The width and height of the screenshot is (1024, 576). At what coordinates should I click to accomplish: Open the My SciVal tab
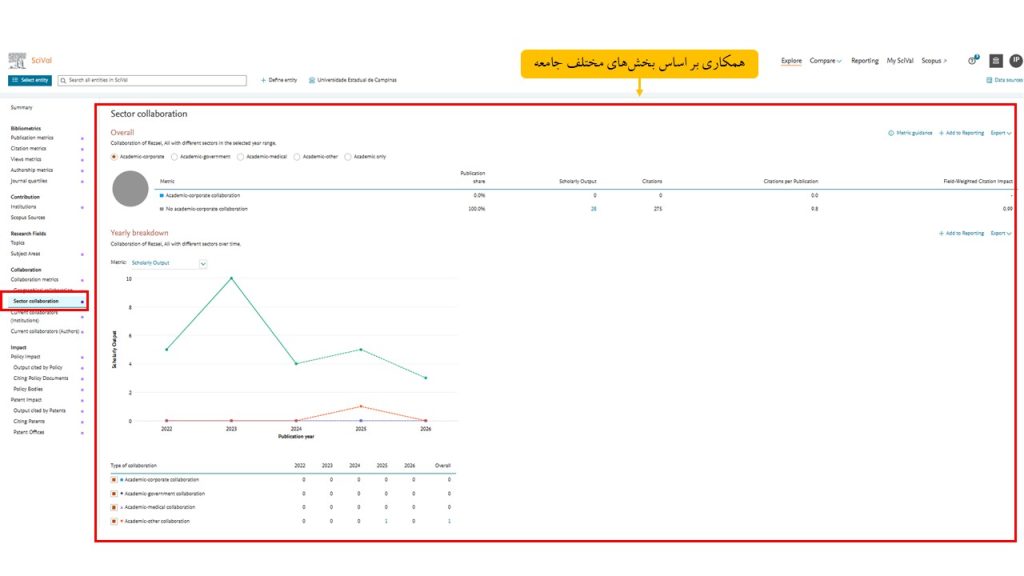[x=900, y=61]
